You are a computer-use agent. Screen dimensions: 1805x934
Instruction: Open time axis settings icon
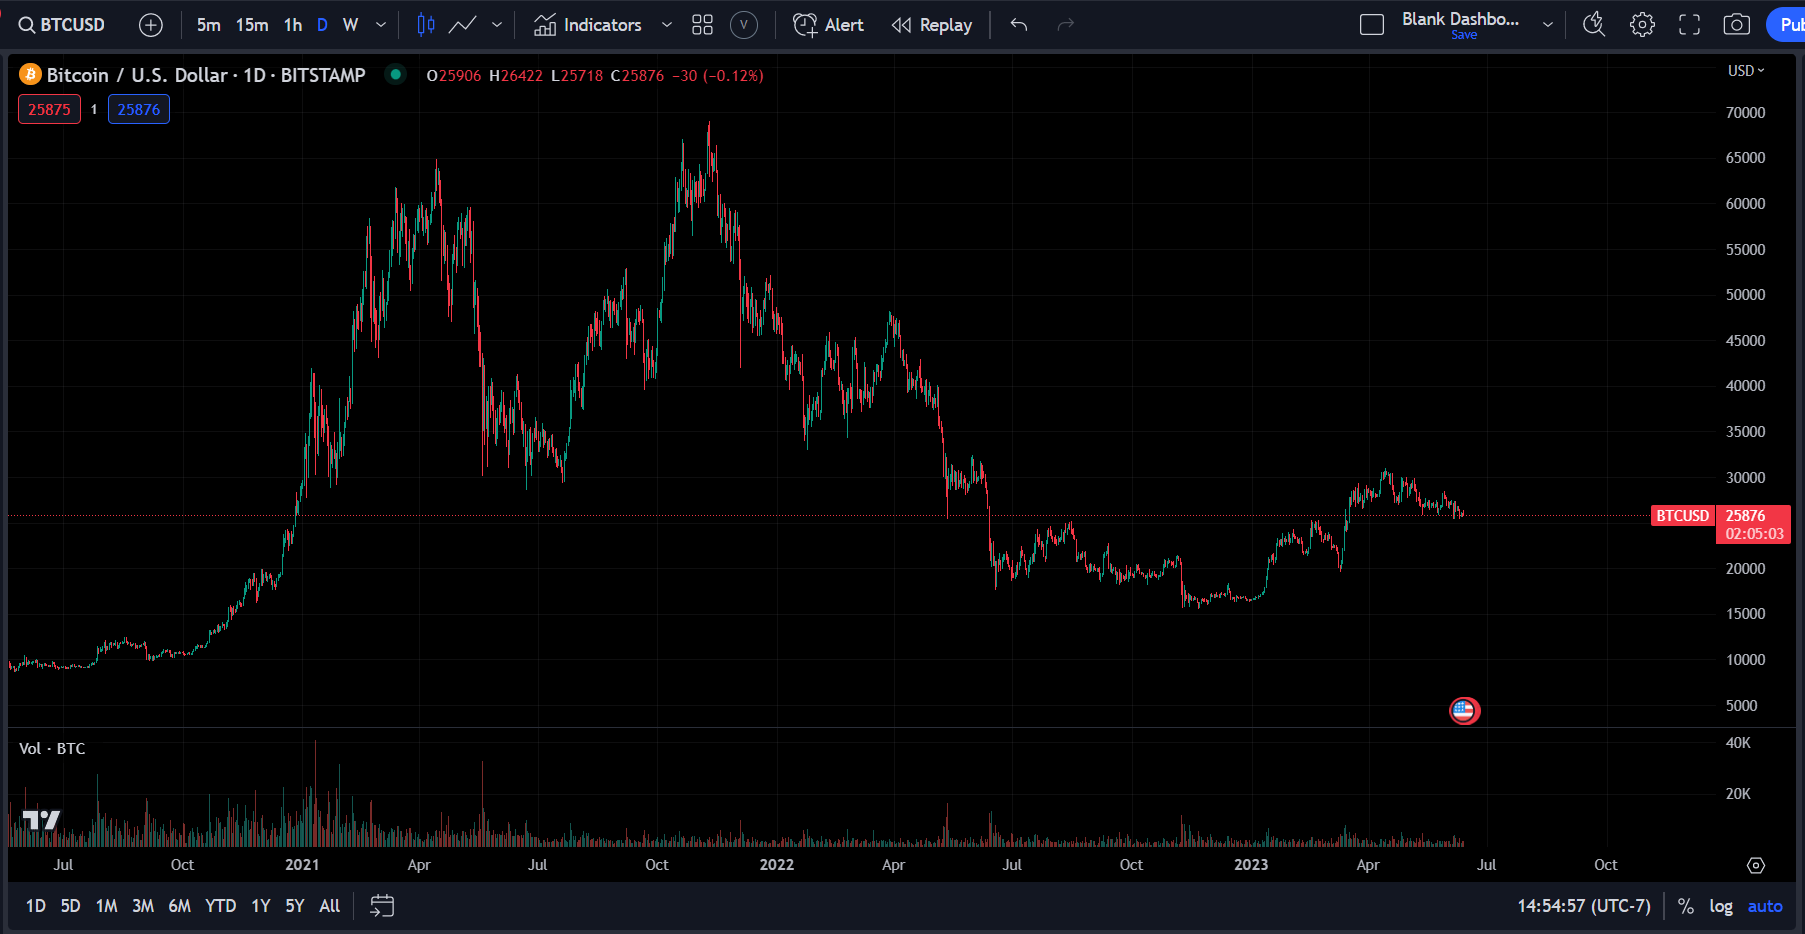tap(1756, 865)
